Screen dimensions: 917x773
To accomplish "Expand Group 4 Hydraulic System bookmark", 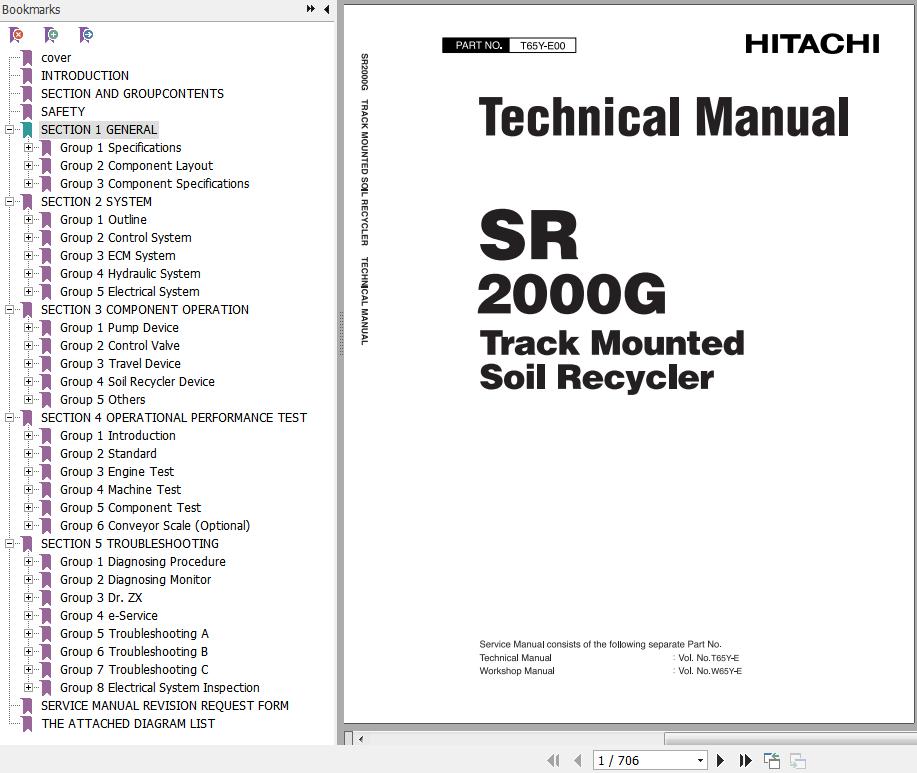I will pos(28,274).
